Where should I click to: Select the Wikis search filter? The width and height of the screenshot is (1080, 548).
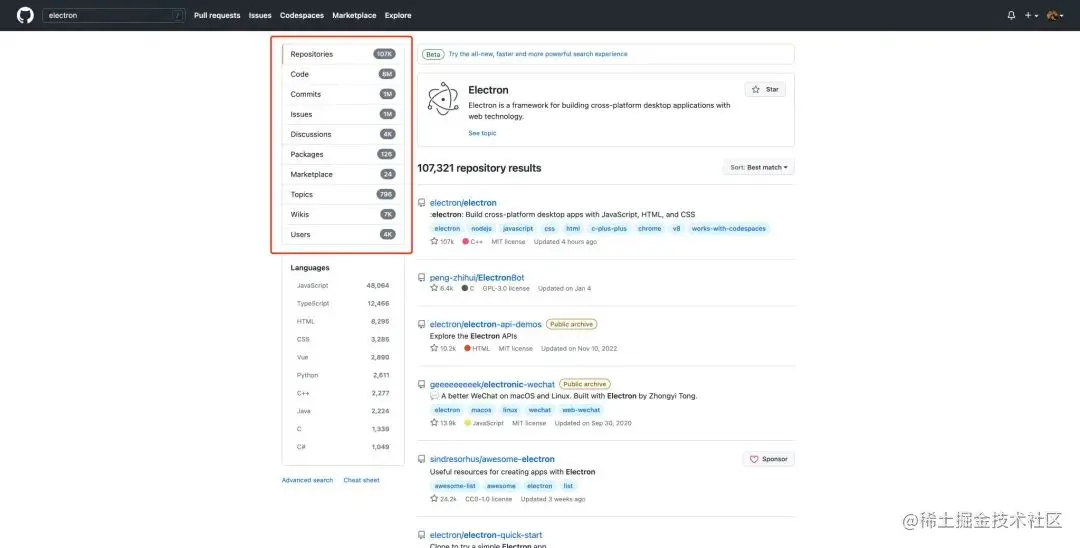point(343,214)
